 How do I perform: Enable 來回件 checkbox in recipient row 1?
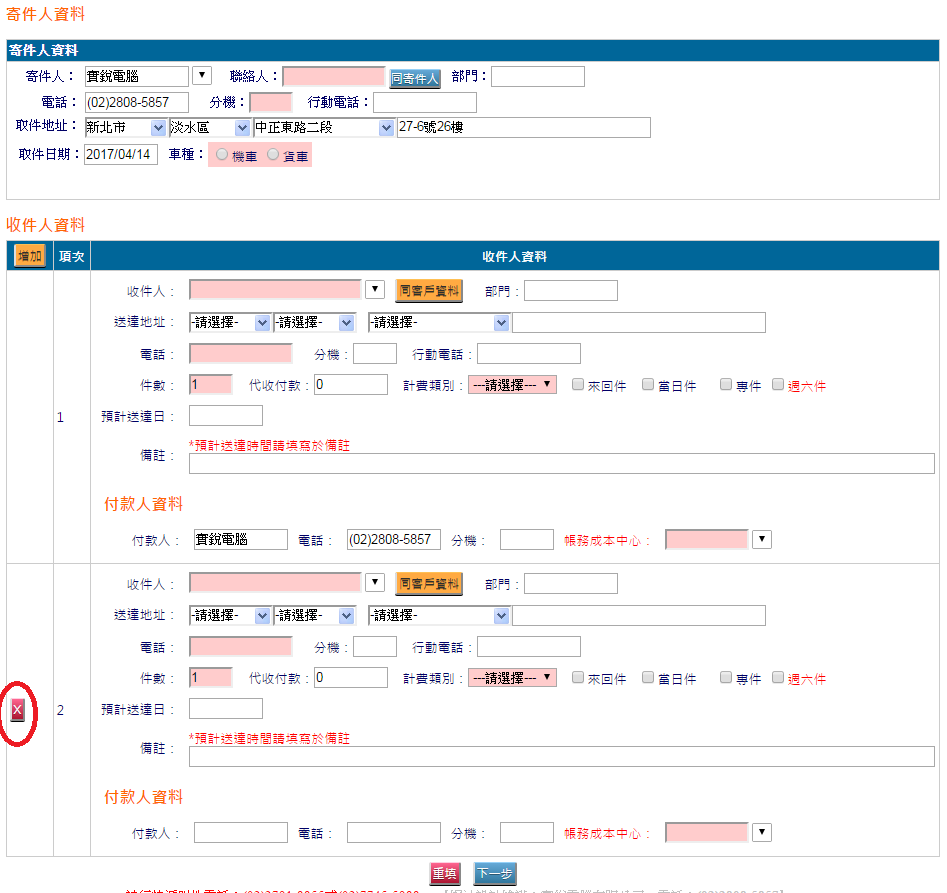(578, 384)
